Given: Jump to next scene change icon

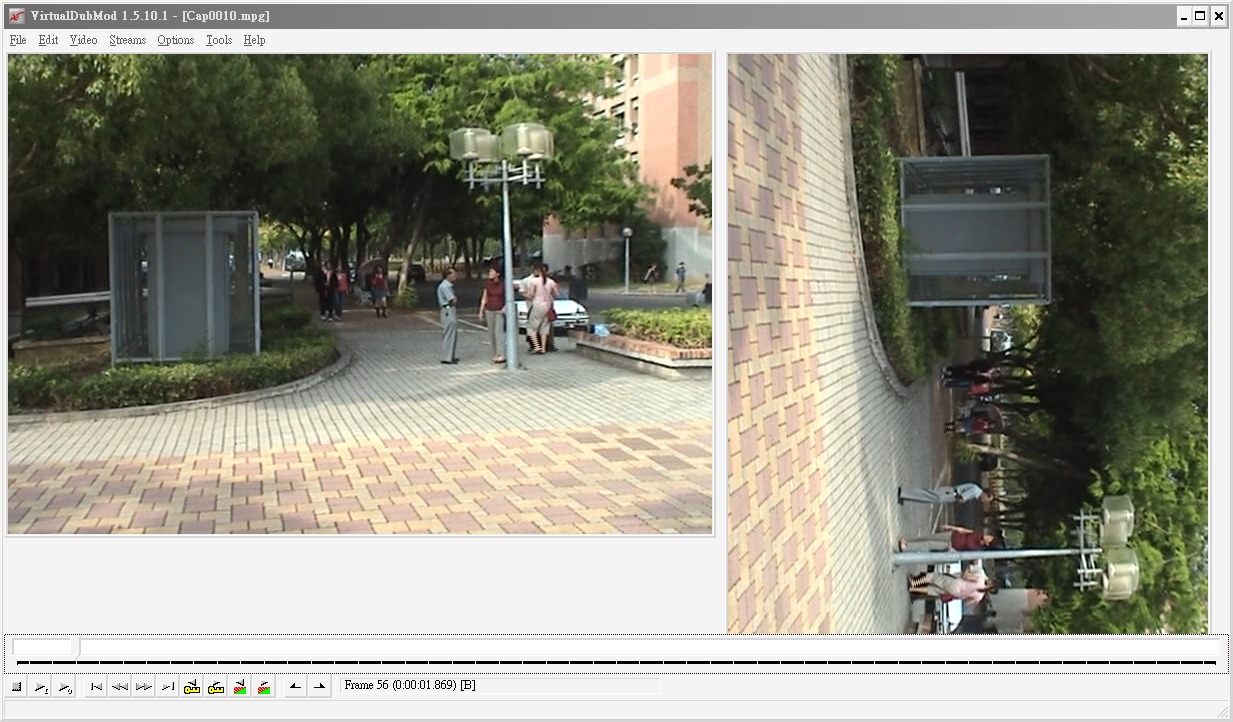Looking at the screenshot, I should click(264, 687).
